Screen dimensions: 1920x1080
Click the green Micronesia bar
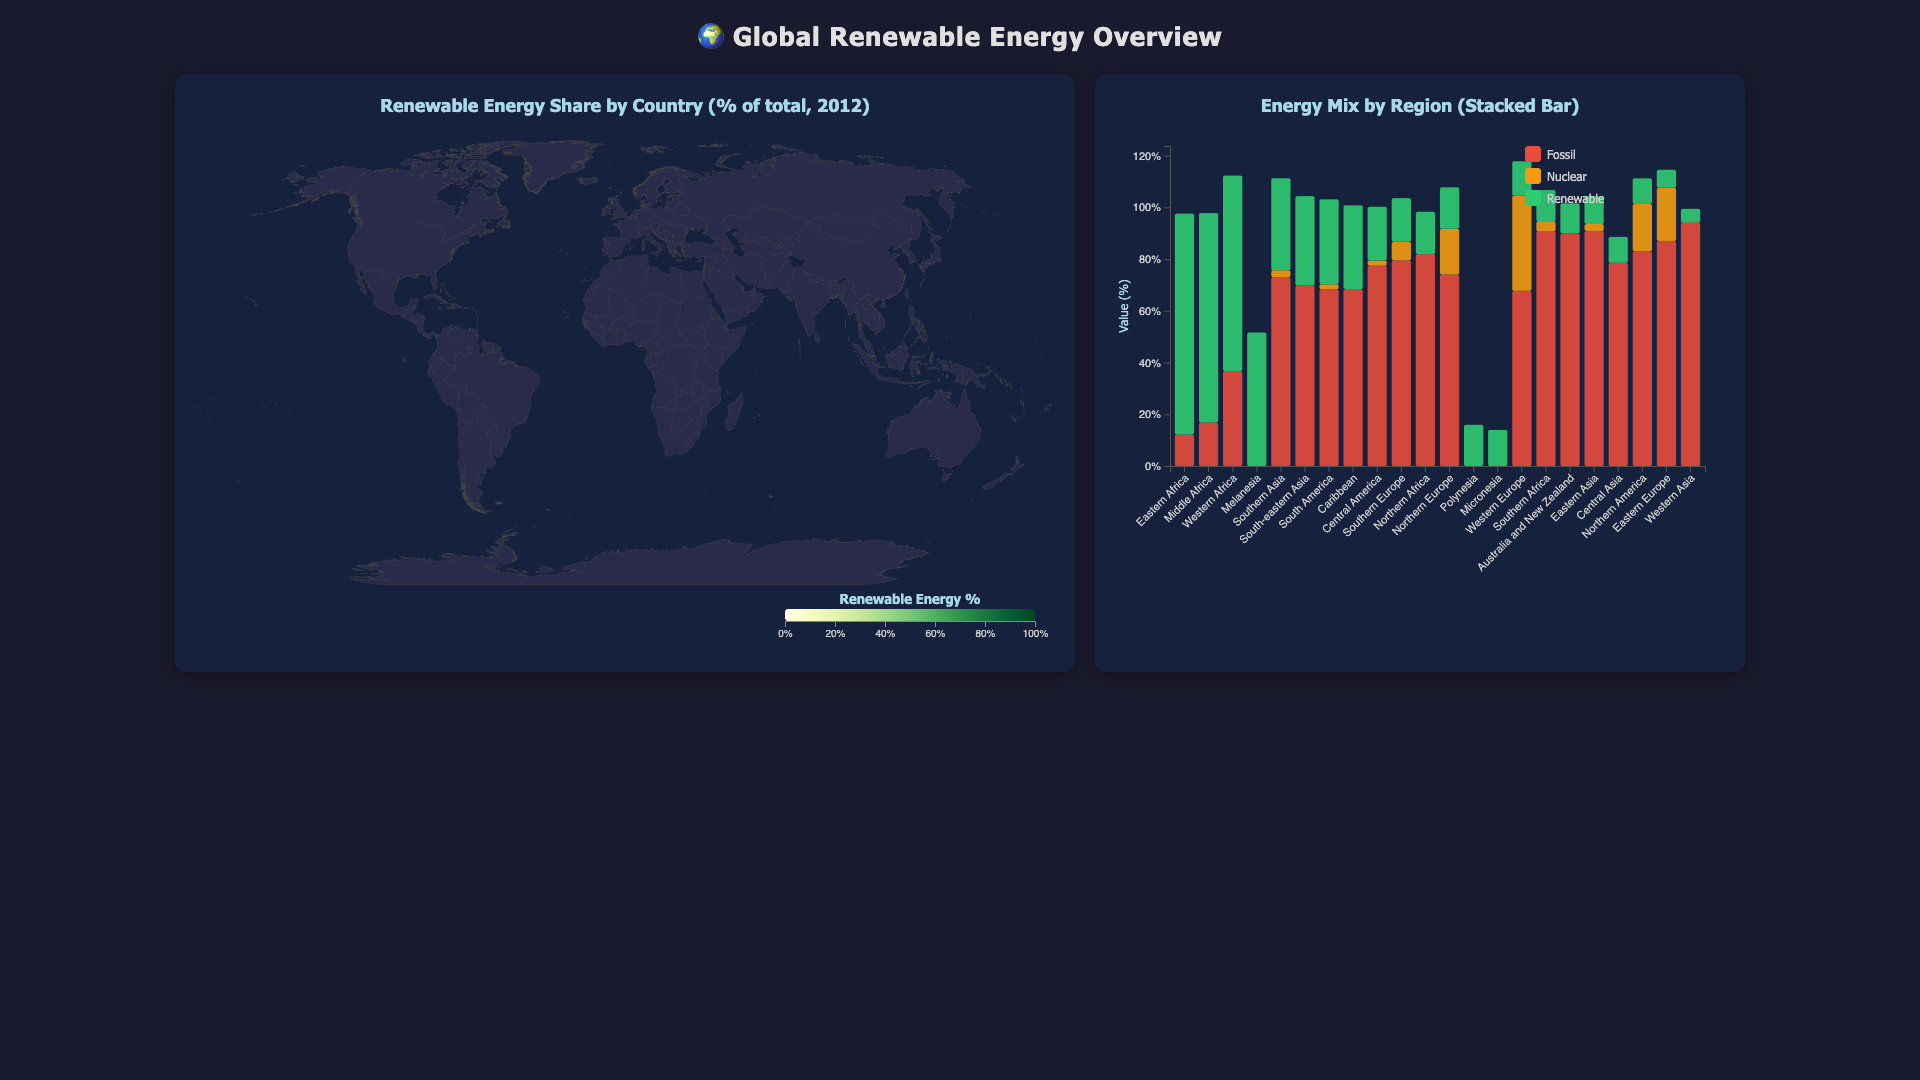[x=1497, y=448]
